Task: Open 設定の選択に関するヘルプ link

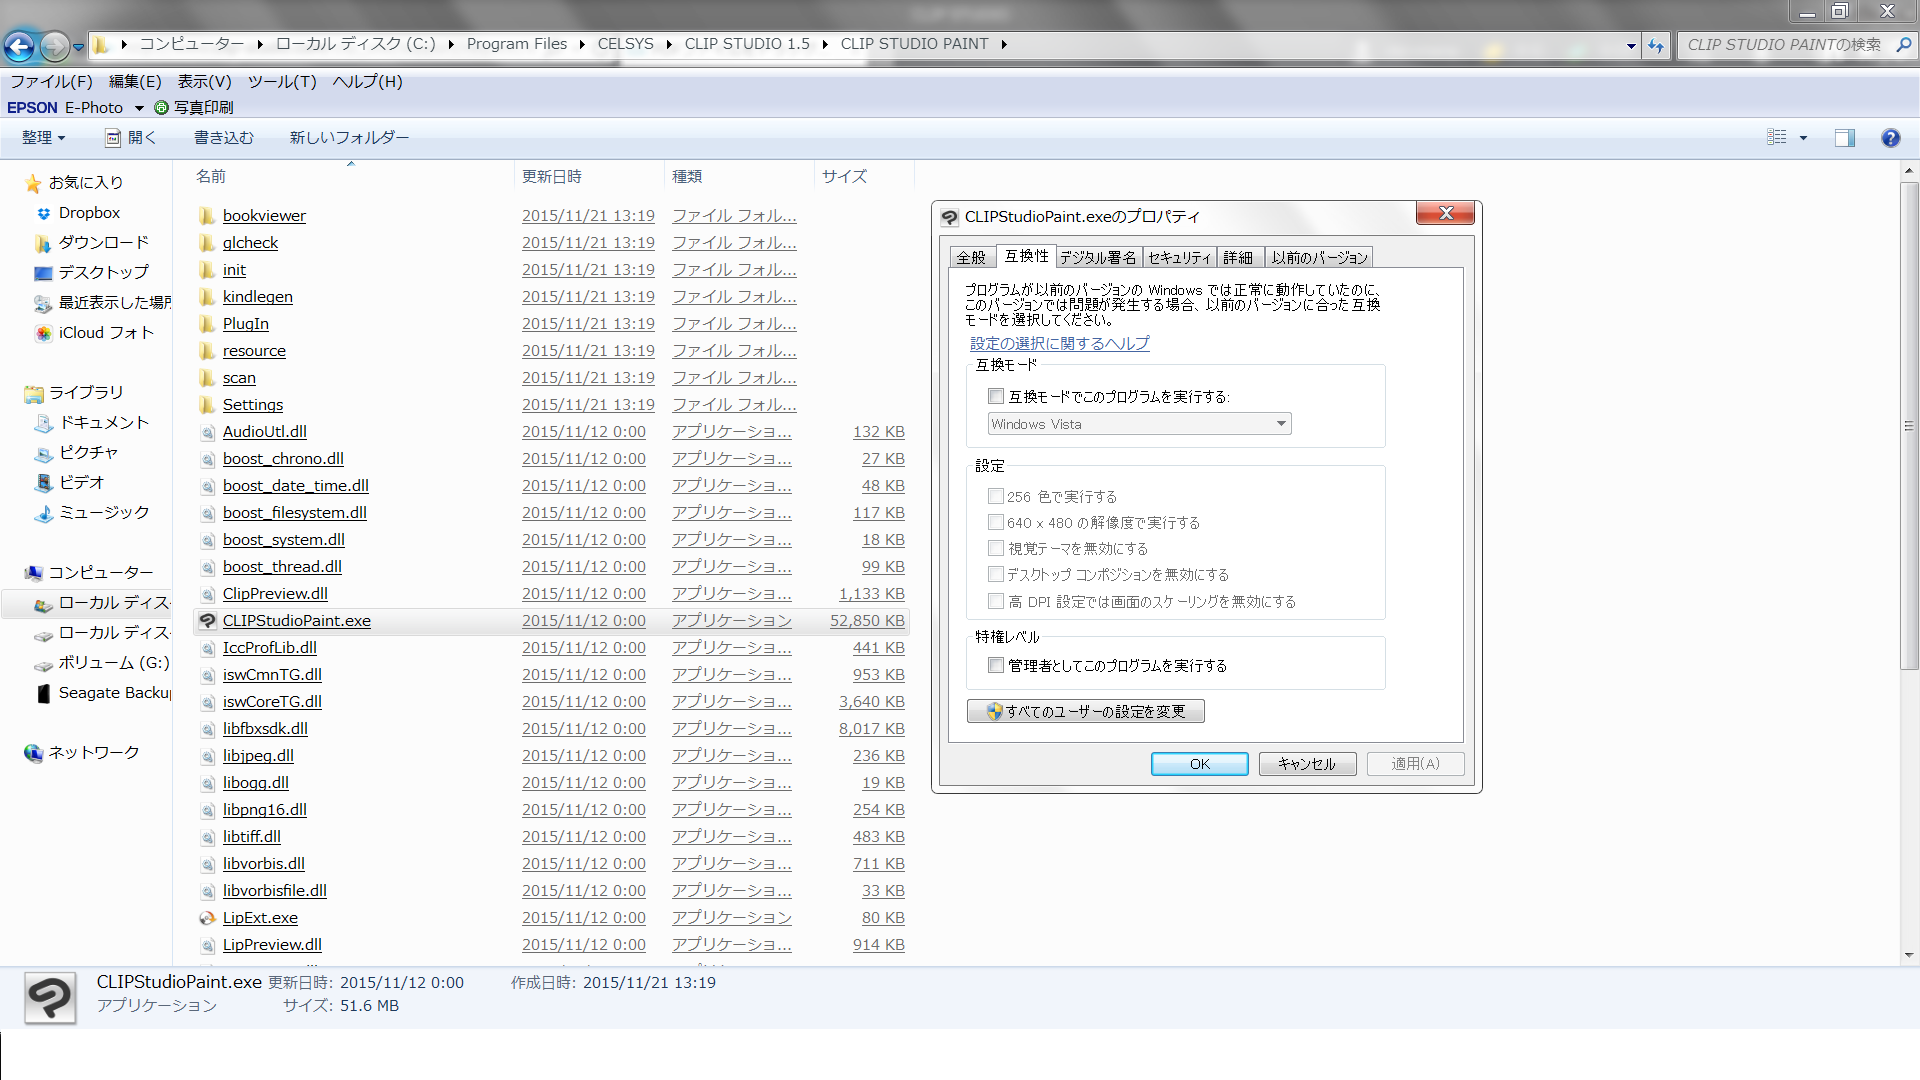Action: (1059, 343)
